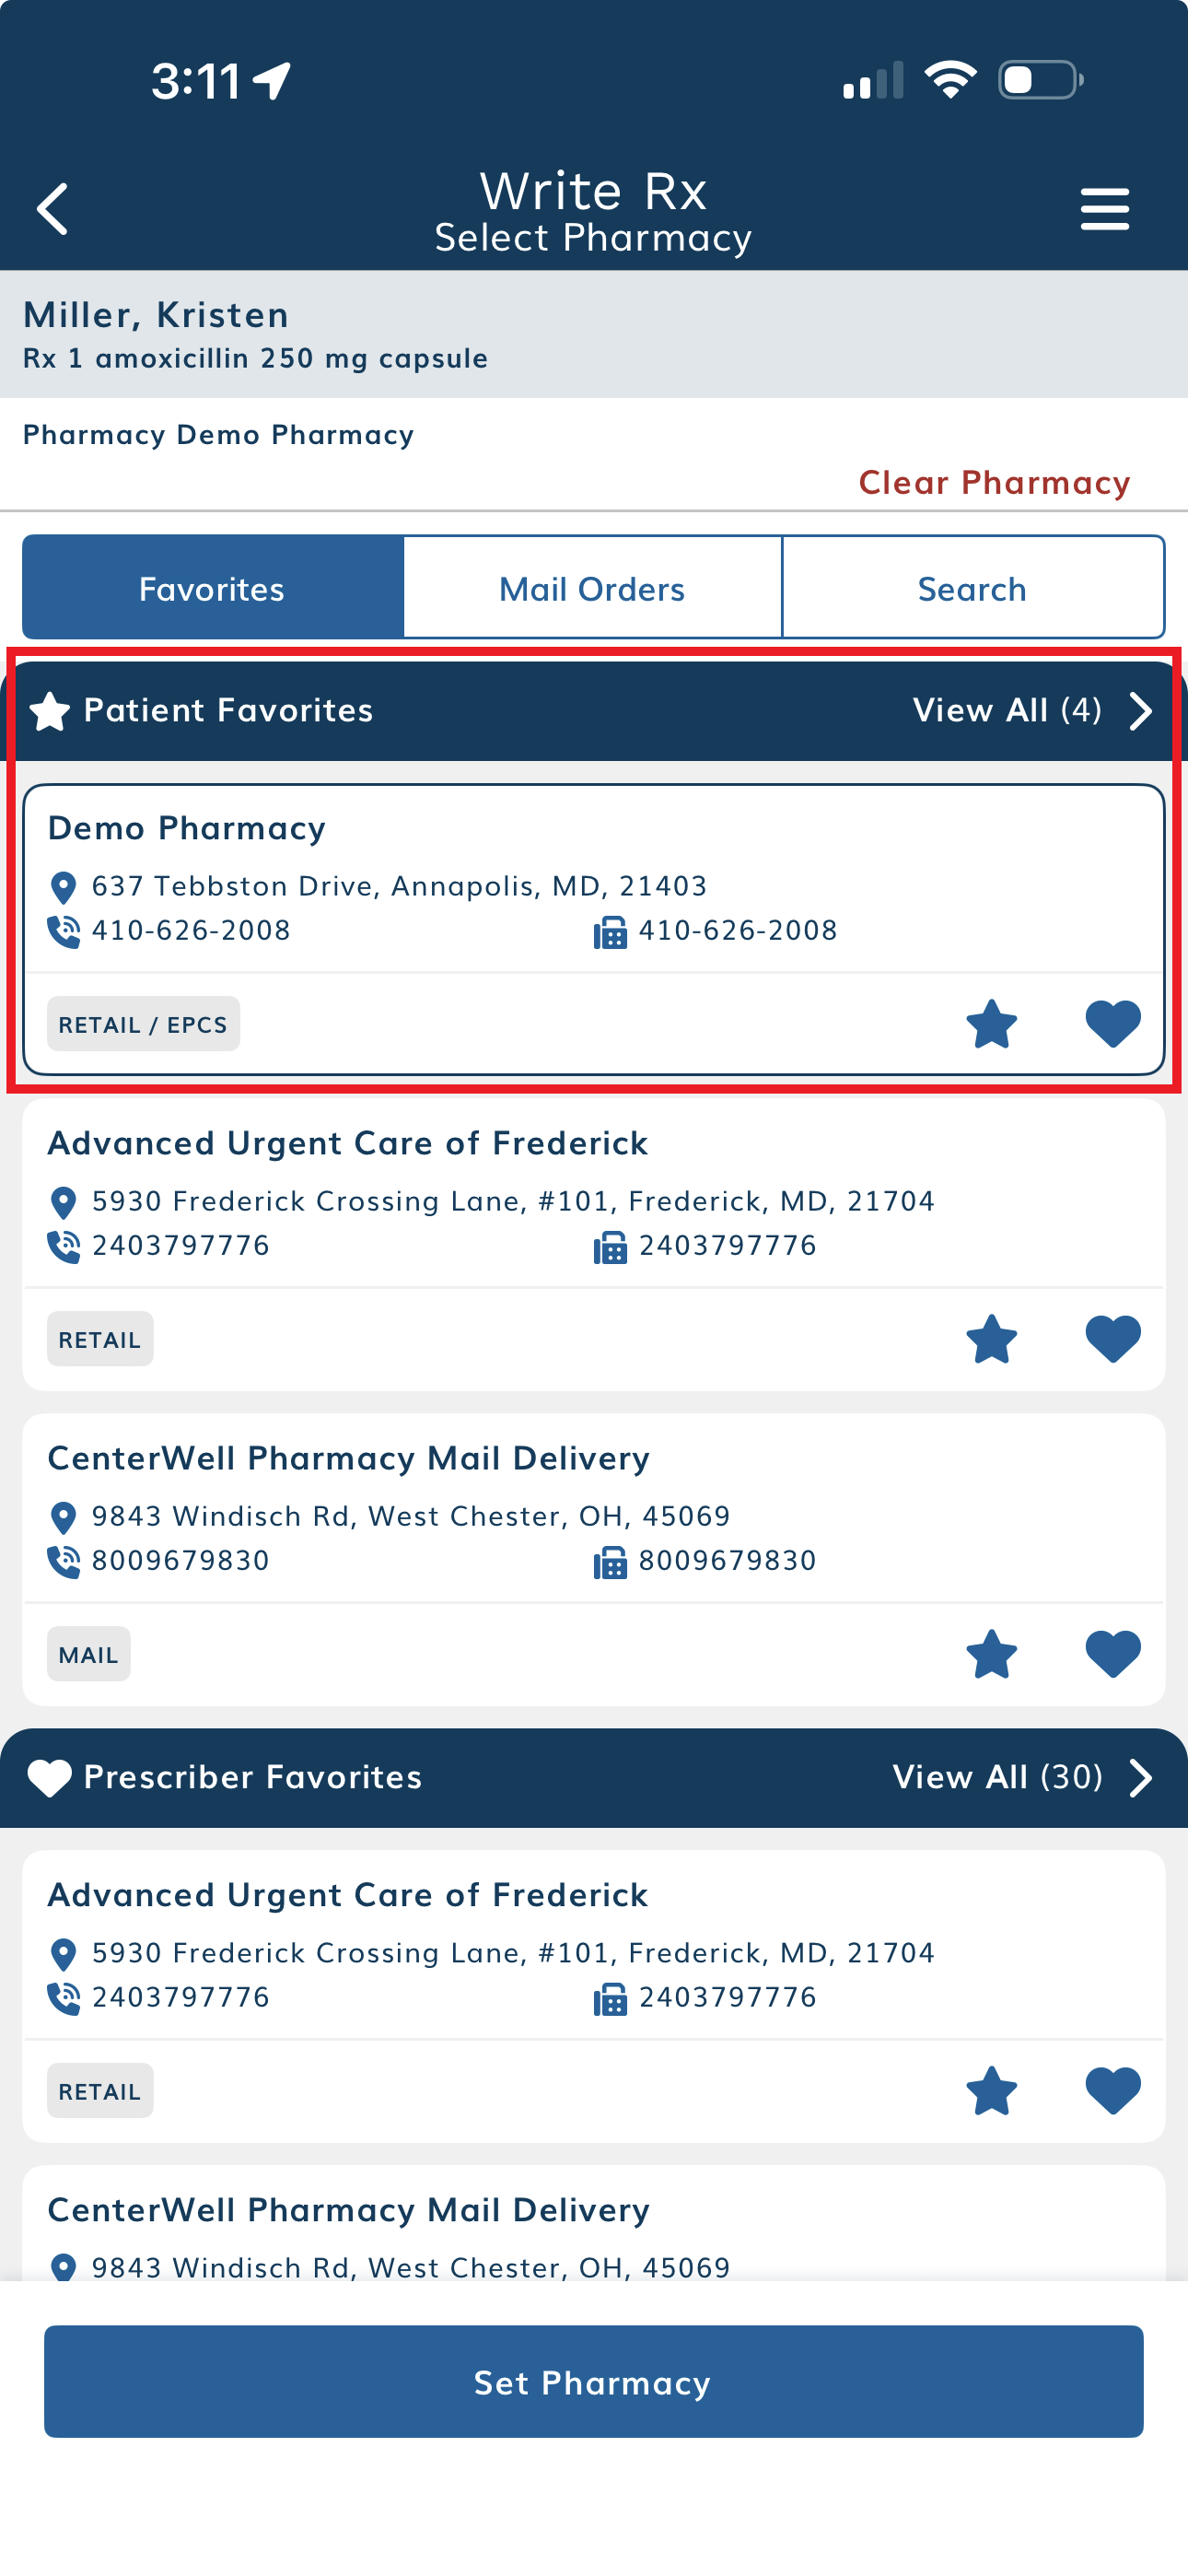
Task: Switch to the Mail Orders tab
Action: pyautogui.click(x=592, y=588)
